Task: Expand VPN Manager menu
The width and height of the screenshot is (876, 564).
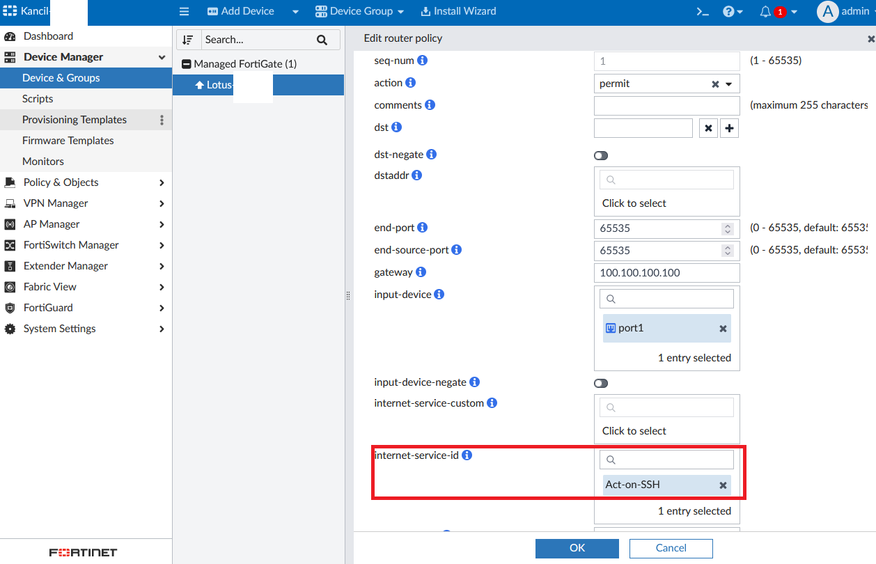Action: [x=161, y=203]
